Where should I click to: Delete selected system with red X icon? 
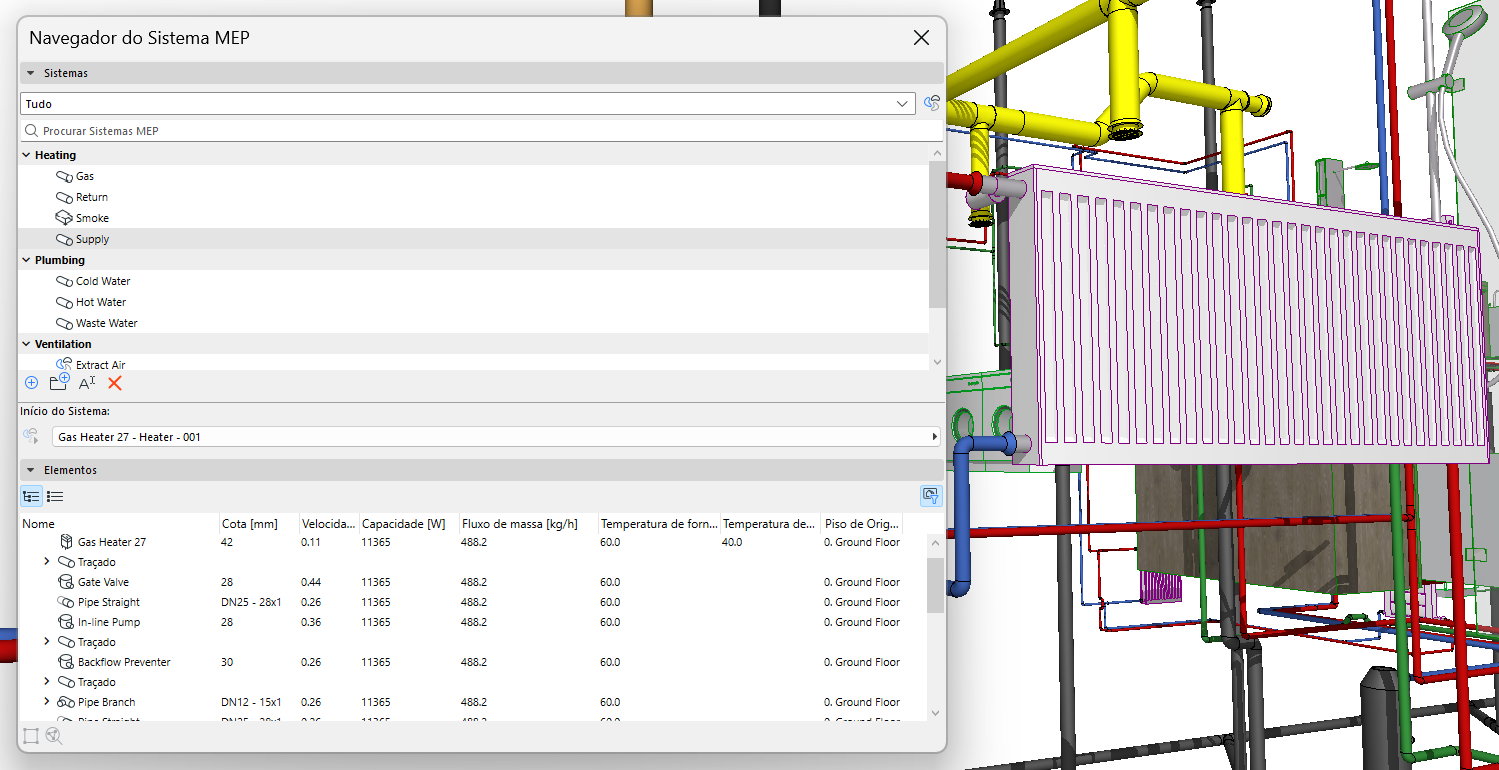[x=115, y=383]
